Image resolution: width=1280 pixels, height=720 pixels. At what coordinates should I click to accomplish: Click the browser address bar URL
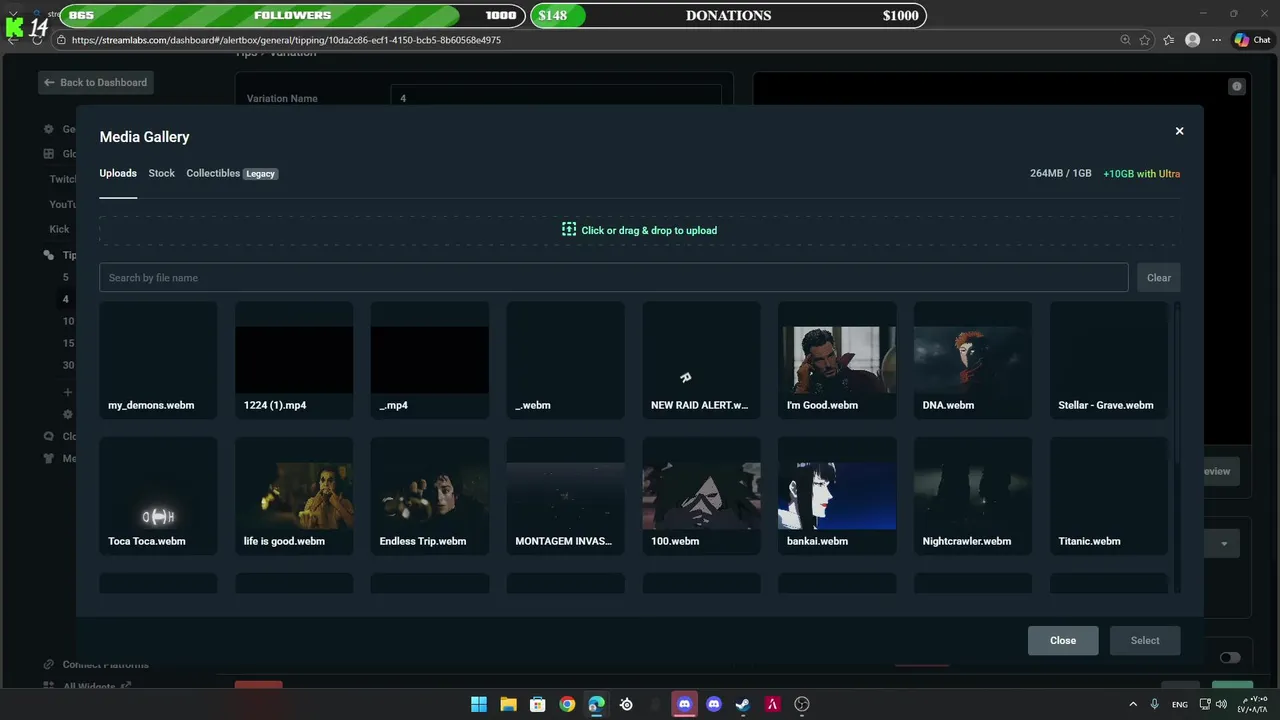pyautogui.click(x=286, y=40)
